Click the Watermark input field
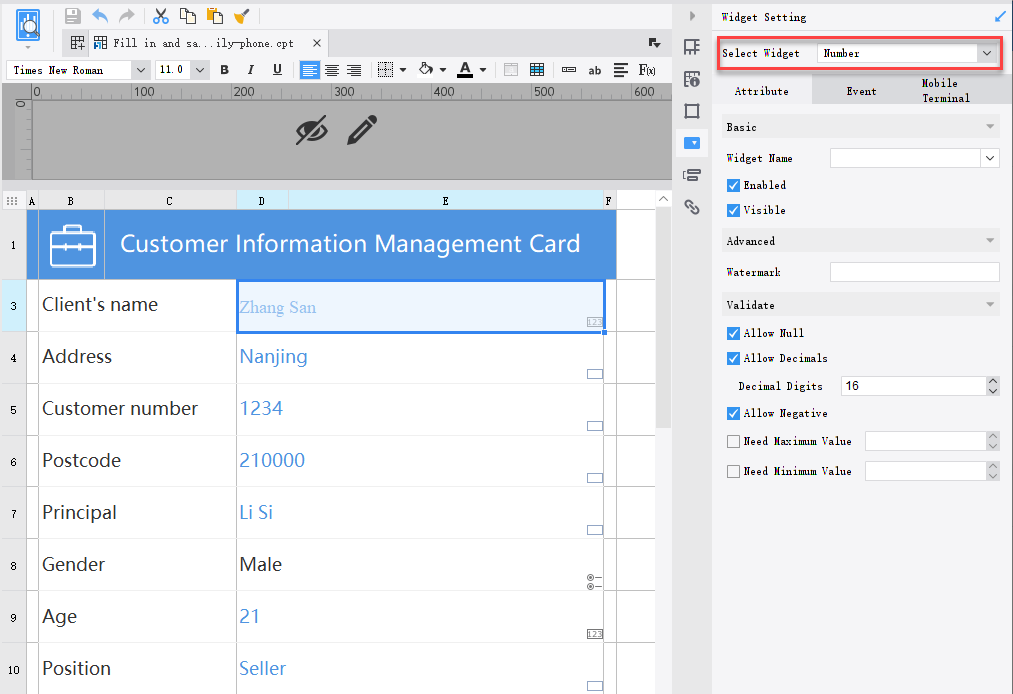The width and height of the screenshot is (1013, 694). pyautogui.click(x=914, y=272)
